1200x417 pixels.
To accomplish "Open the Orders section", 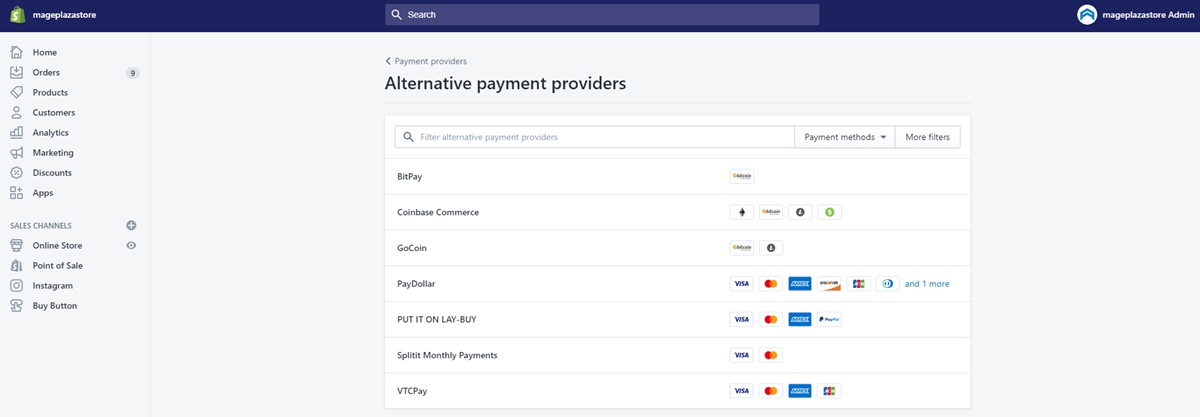I will [46, 72].
